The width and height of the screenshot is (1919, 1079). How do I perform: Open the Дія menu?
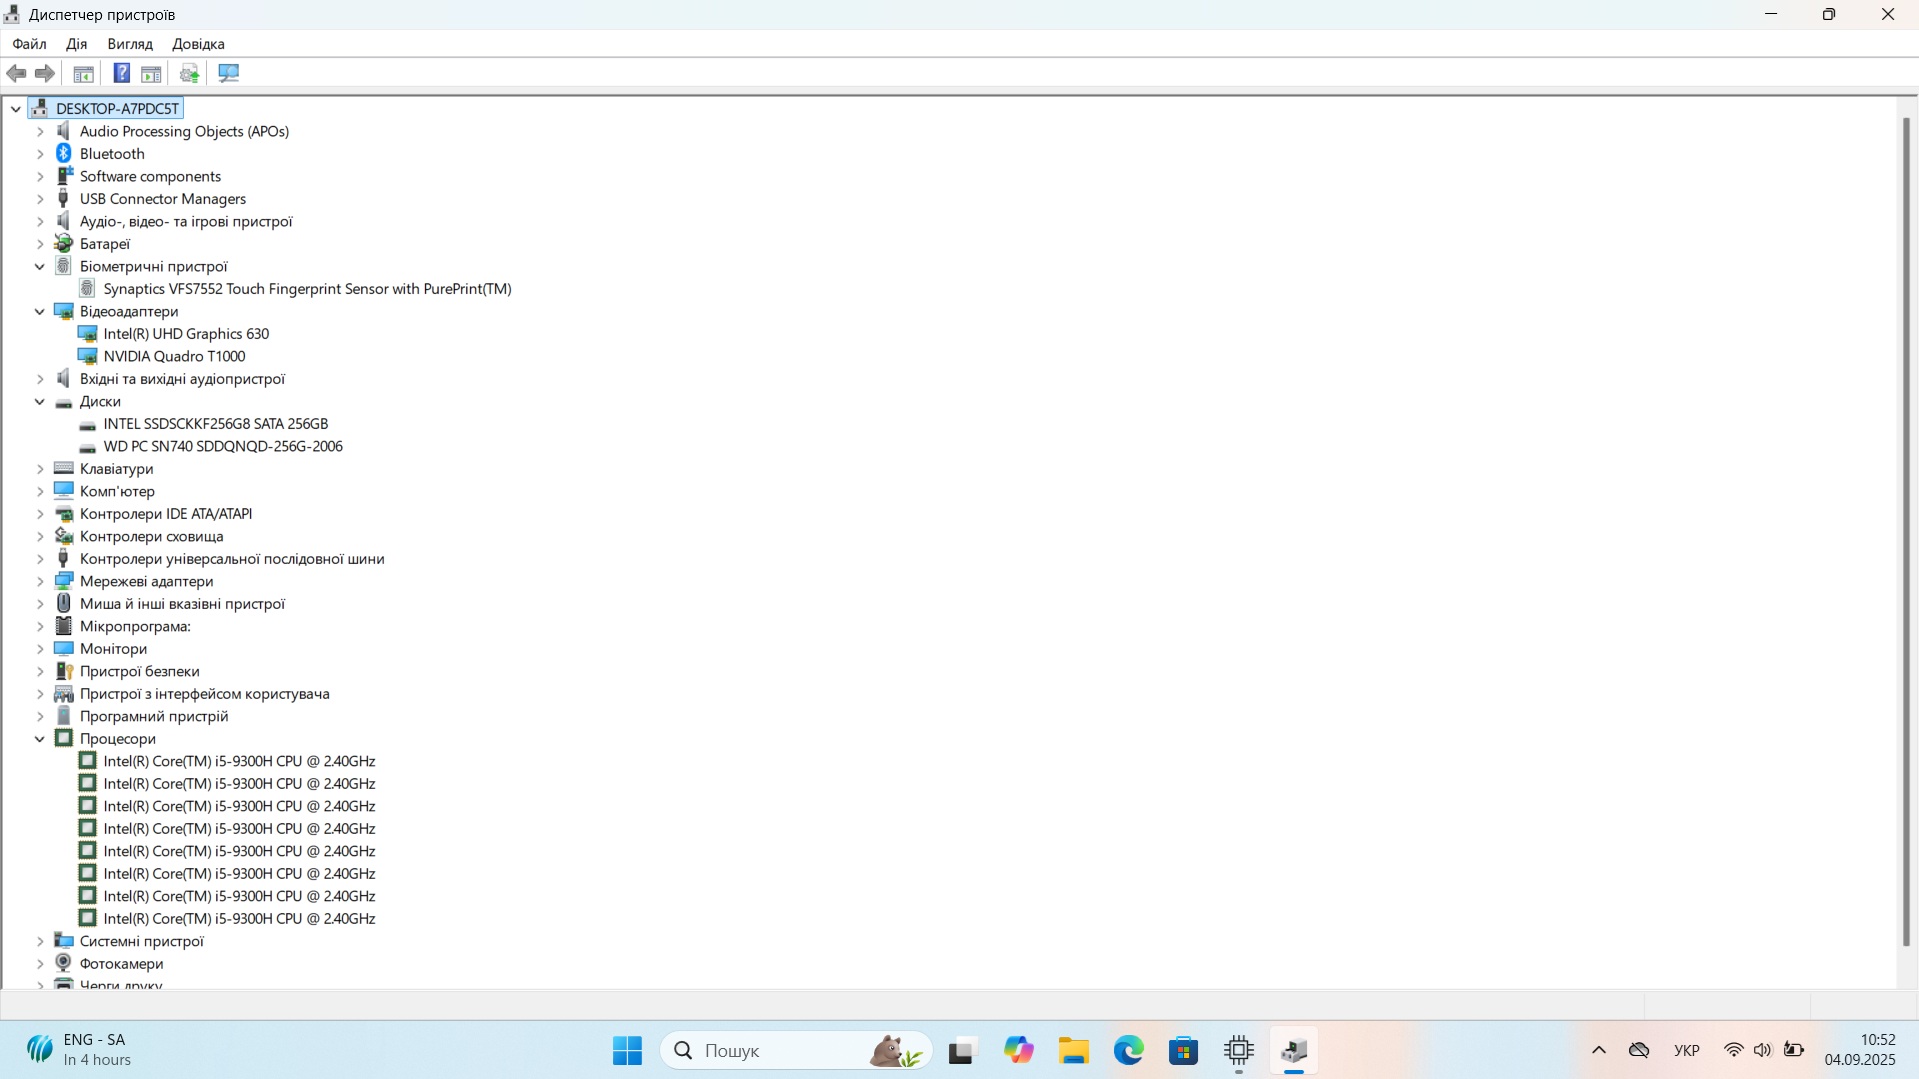coord(77,44)
